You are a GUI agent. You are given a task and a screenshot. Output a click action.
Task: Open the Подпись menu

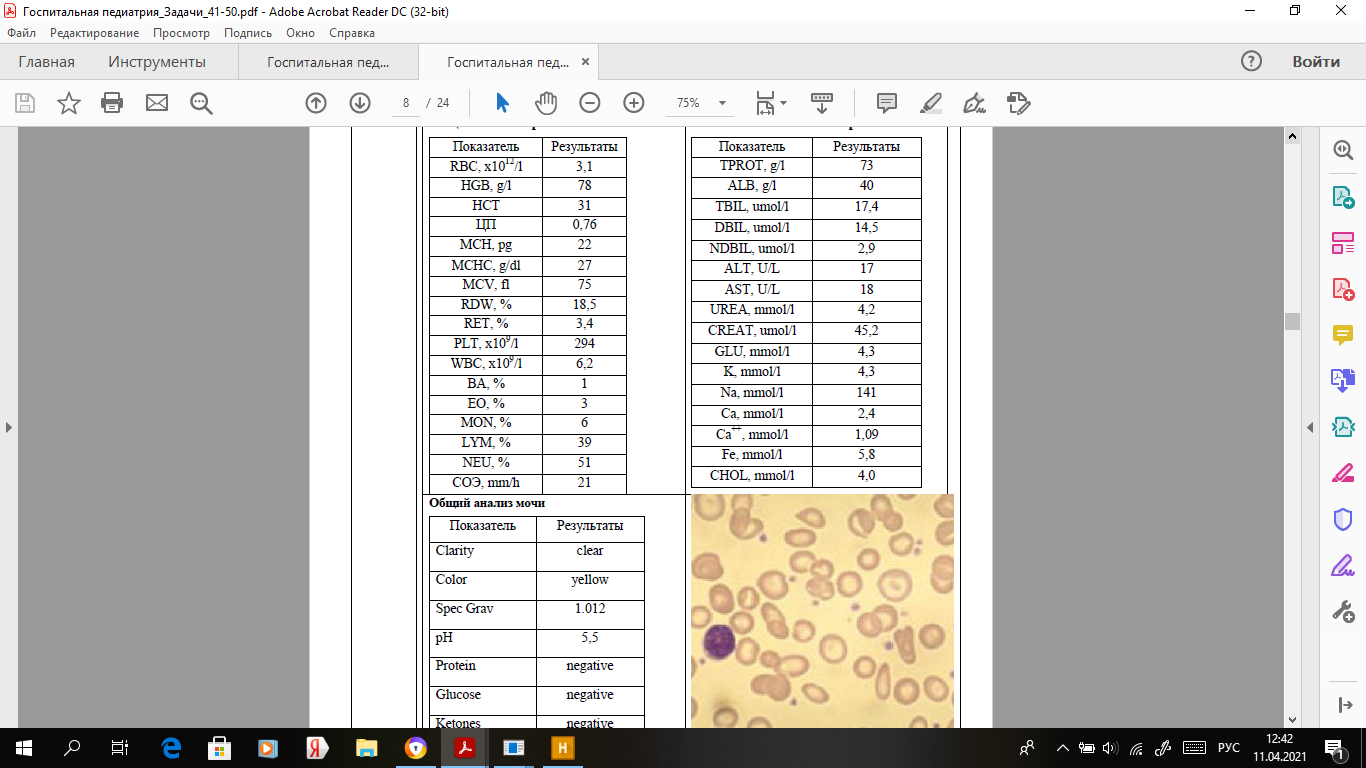pyautogui.click(x=248, y=33)
